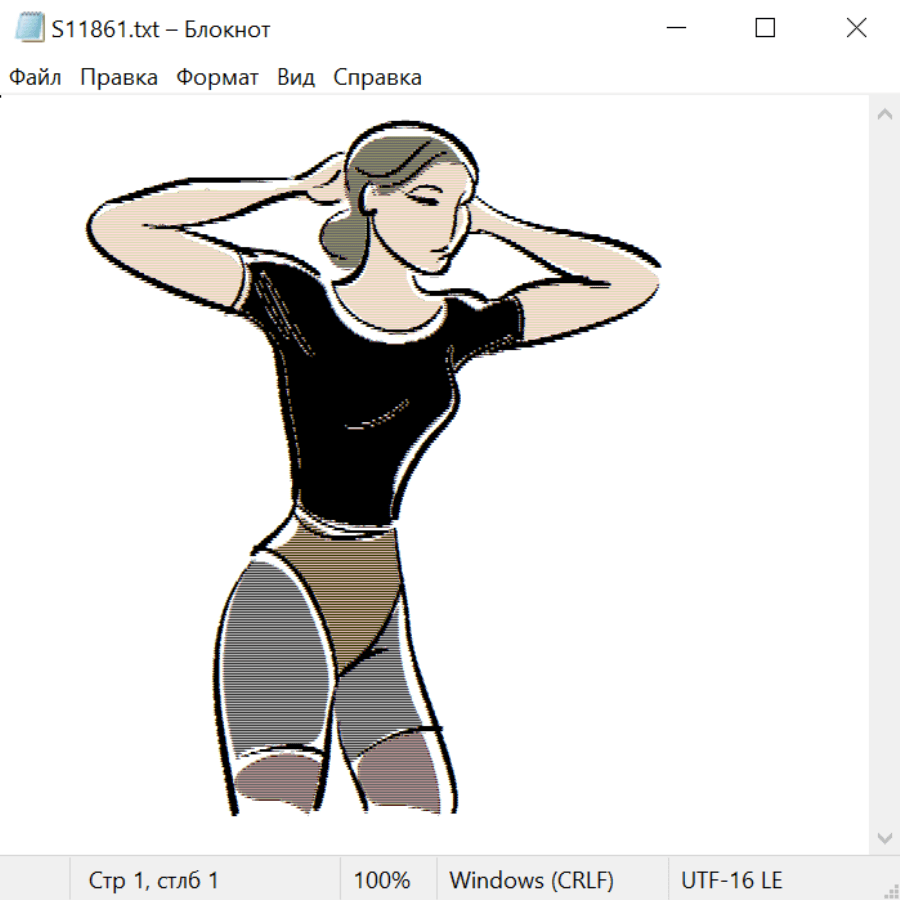Click the Windows (CRLF) line ending field
This screenshot has width=900, height=900.
[x=531, y=881]
